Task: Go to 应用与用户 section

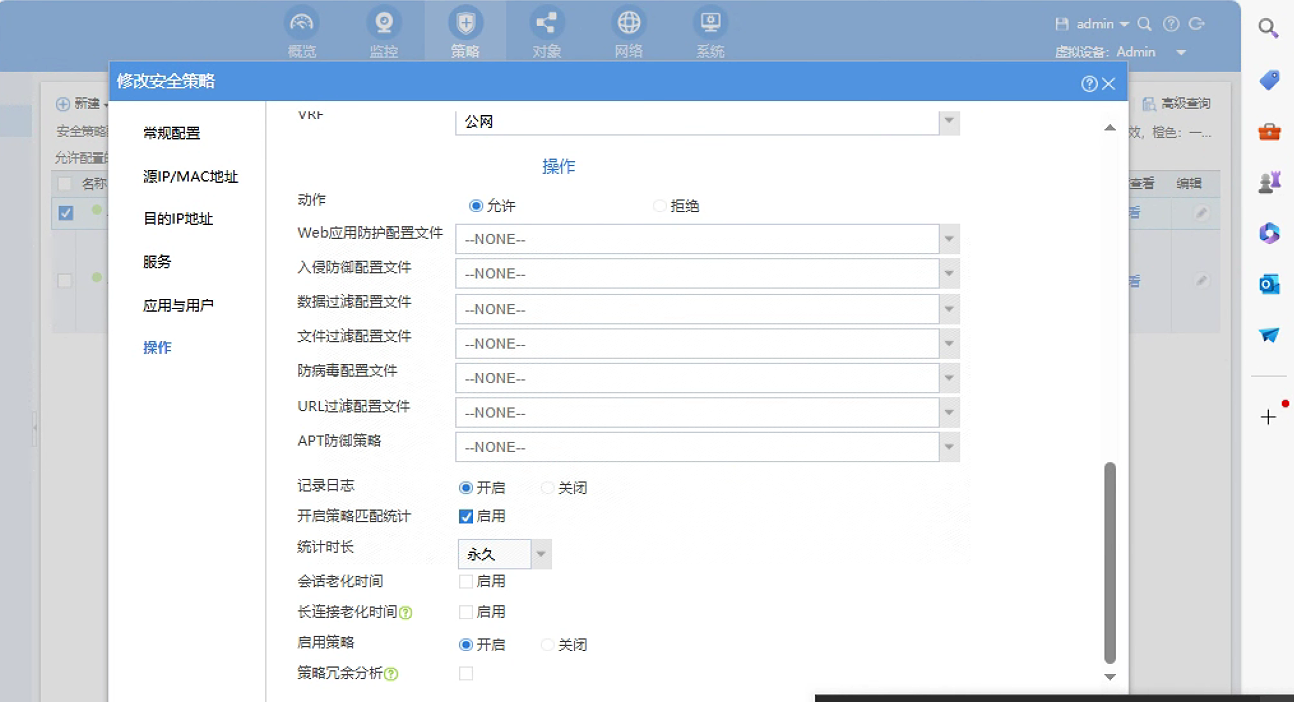Action: tap(178, 305)
